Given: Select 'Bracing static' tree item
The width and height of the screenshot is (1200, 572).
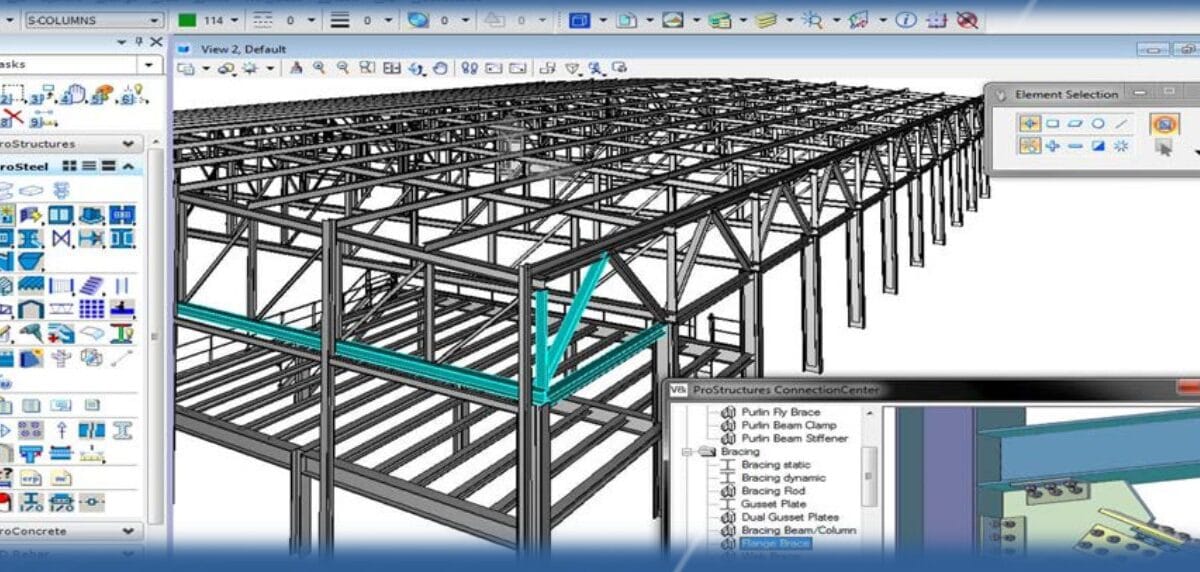Looking at the screenshot, I should 776,465.
